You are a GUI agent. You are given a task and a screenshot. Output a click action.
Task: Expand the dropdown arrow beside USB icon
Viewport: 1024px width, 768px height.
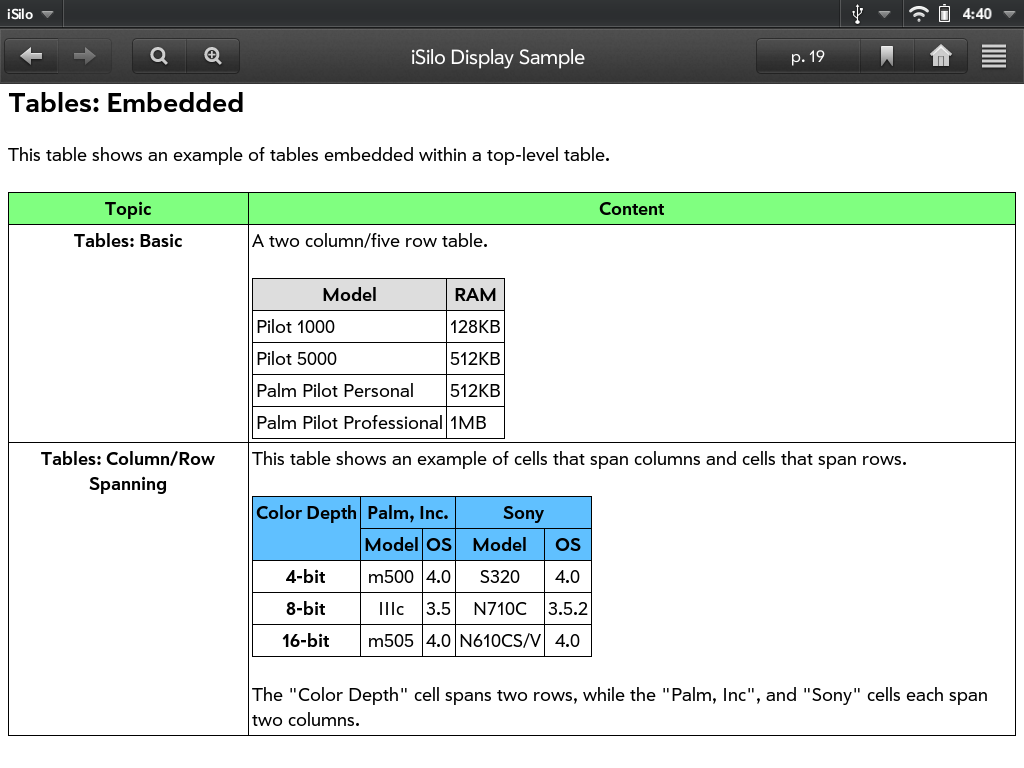pos(884,14)
